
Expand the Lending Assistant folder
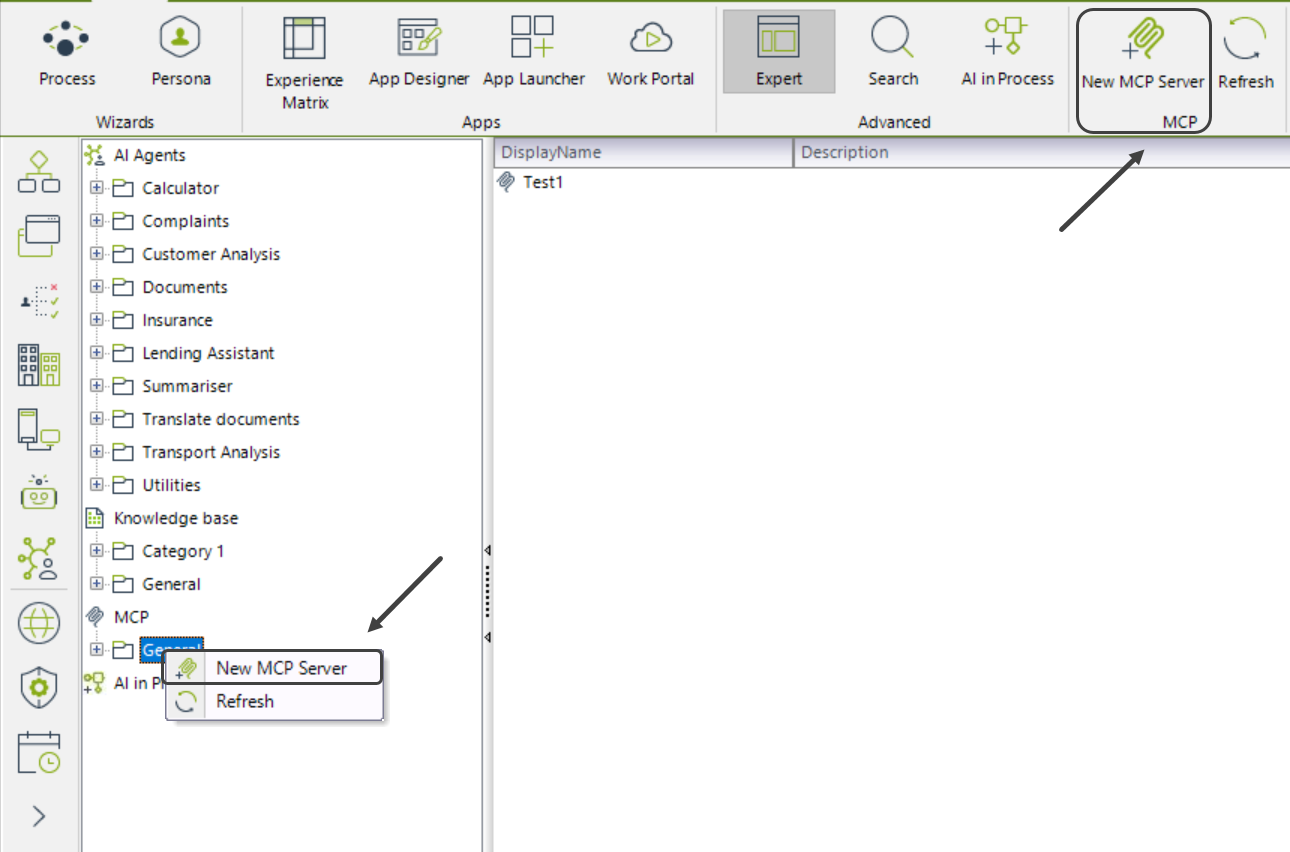click(x=97, y=353)
